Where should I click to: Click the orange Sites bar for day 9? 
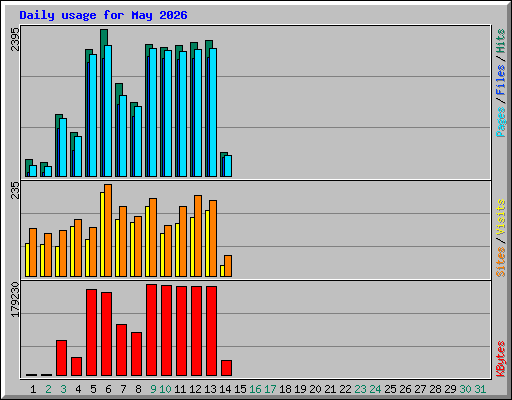tap(153, 237)
